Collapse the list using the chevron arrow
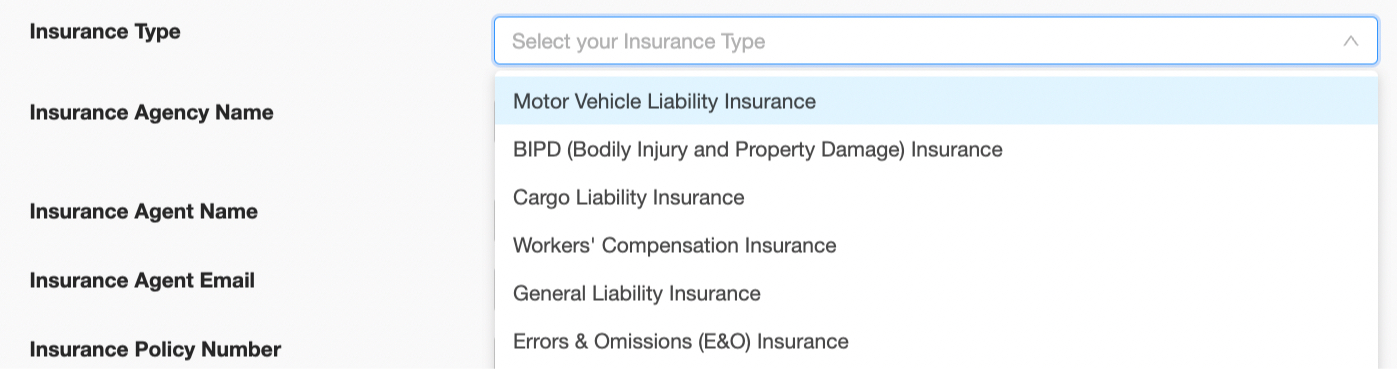The height and width of the screenshot is (369, 1397). (1351, 41)
